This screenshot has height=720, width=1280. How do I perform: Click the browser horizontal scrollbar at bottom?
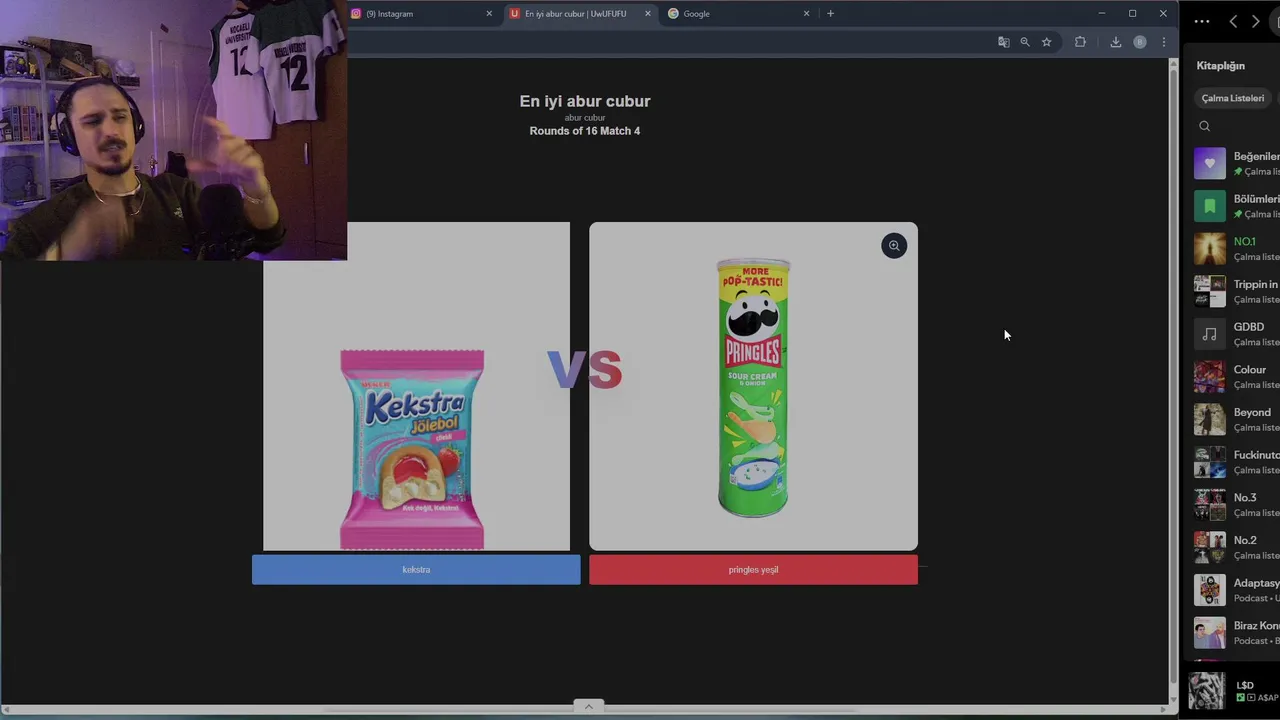coord(585,710)
